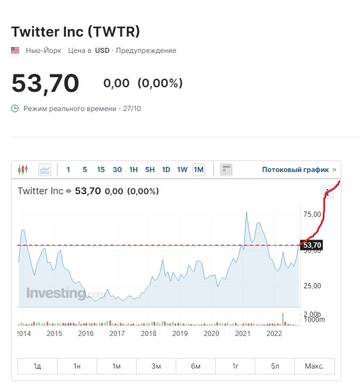Select the 1 minute interval
The width and height of the screenshot is (360, 386).
[x=68, y=170]
